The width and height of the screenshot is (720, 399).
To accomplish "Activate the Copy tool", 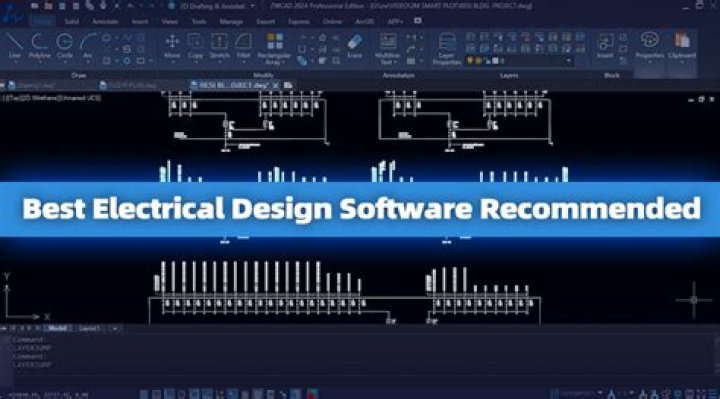I will [196, 46].
